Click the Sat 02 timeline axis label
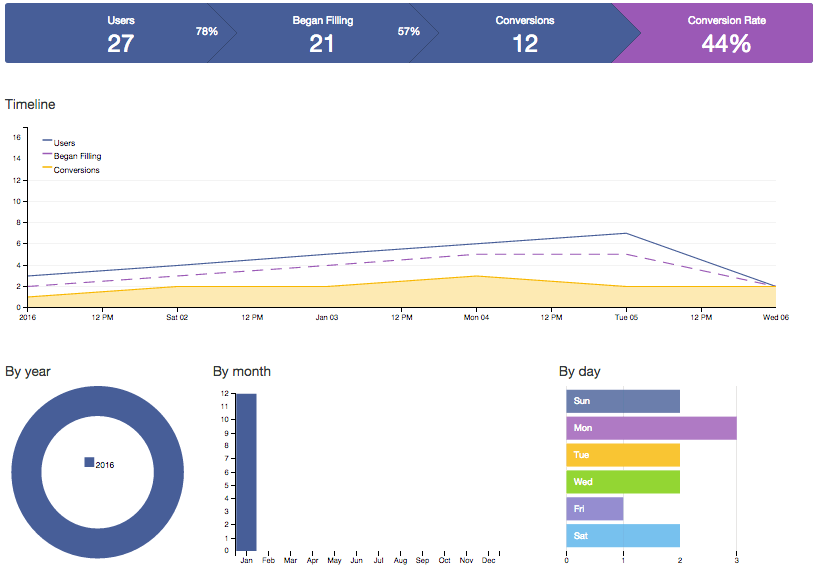This screenshot has width=818, height=569. (176, 318)
